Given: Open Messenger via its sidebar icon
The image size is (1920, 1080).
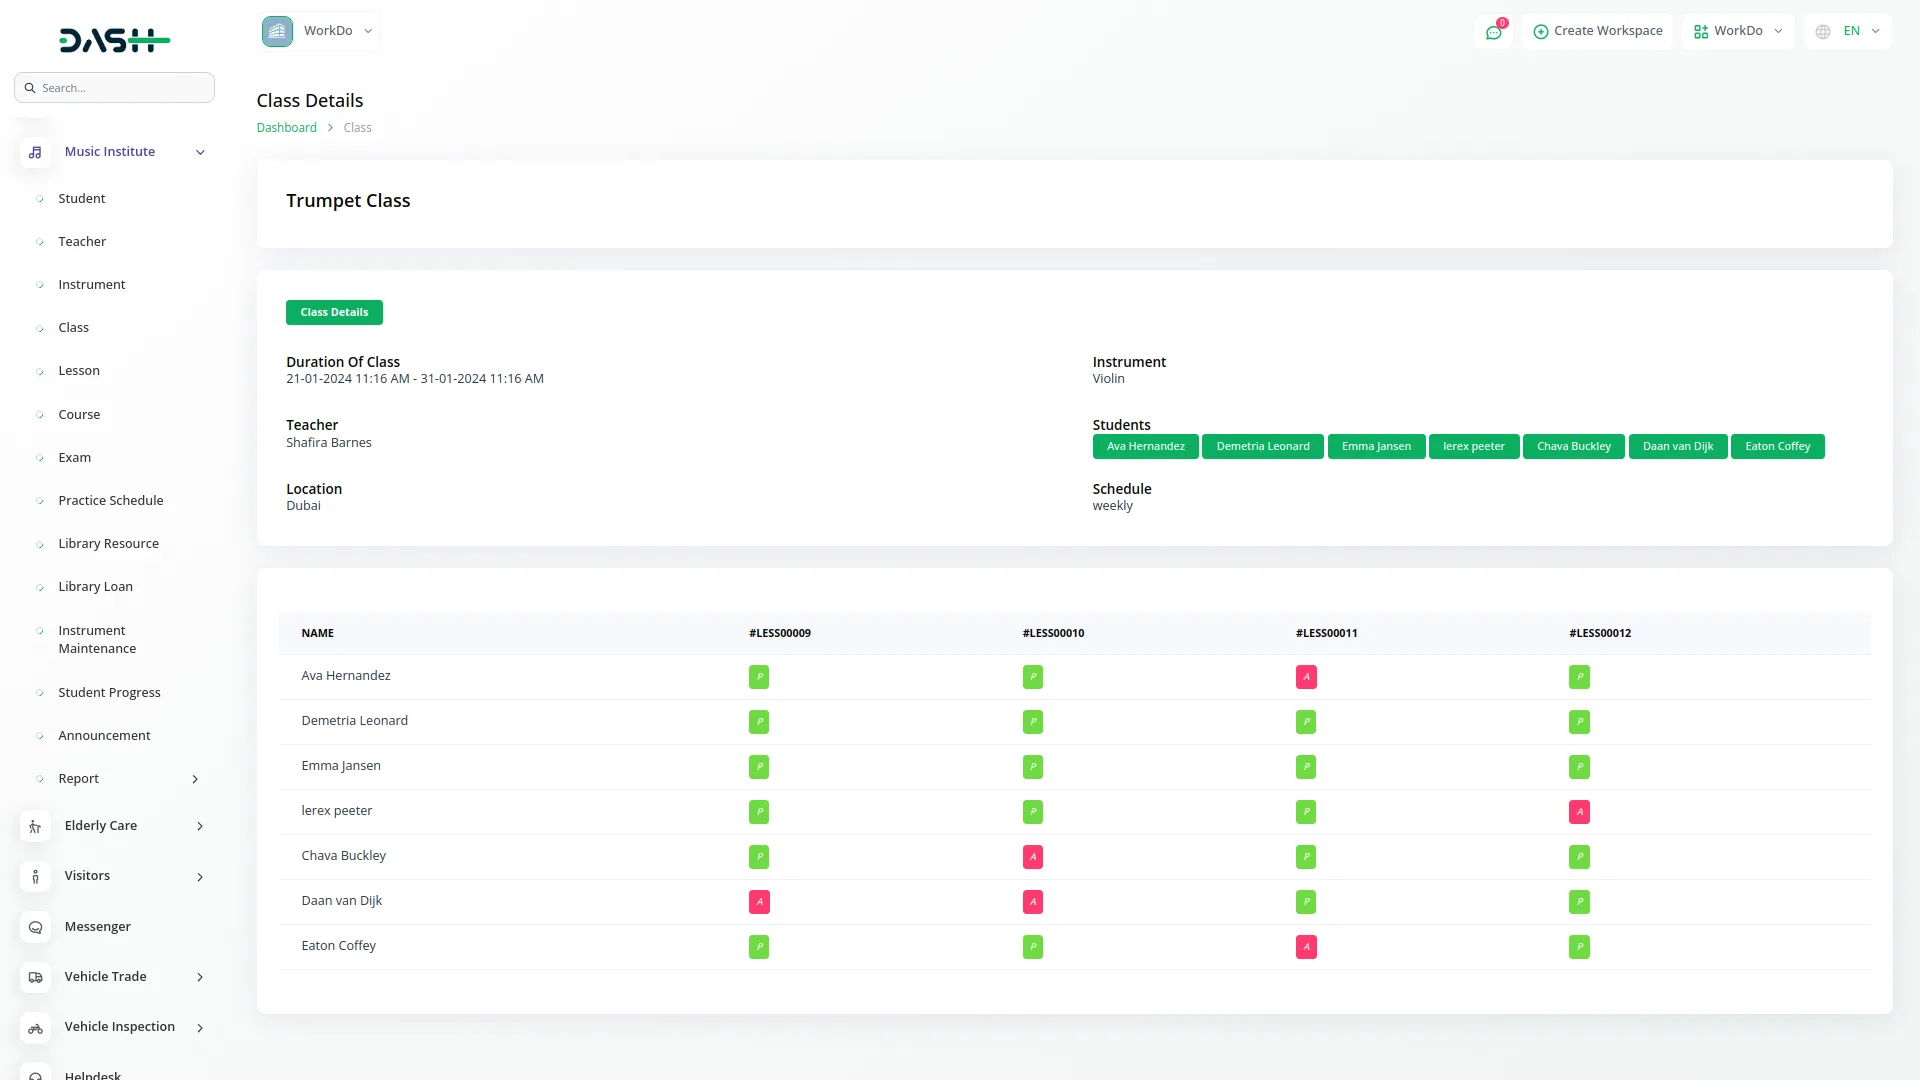Looking at the screenshot, I should [35, 927].
